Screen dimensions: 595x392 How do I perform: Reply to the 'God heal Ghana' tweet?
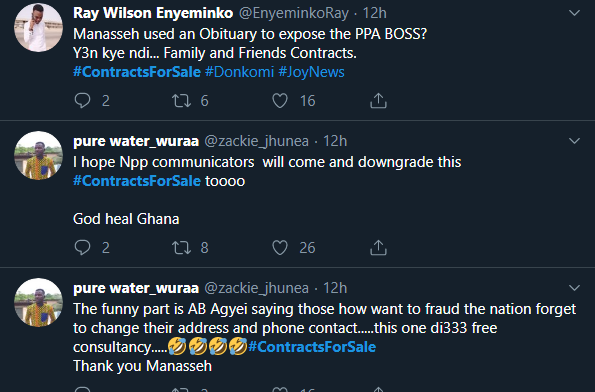(82, 247)
